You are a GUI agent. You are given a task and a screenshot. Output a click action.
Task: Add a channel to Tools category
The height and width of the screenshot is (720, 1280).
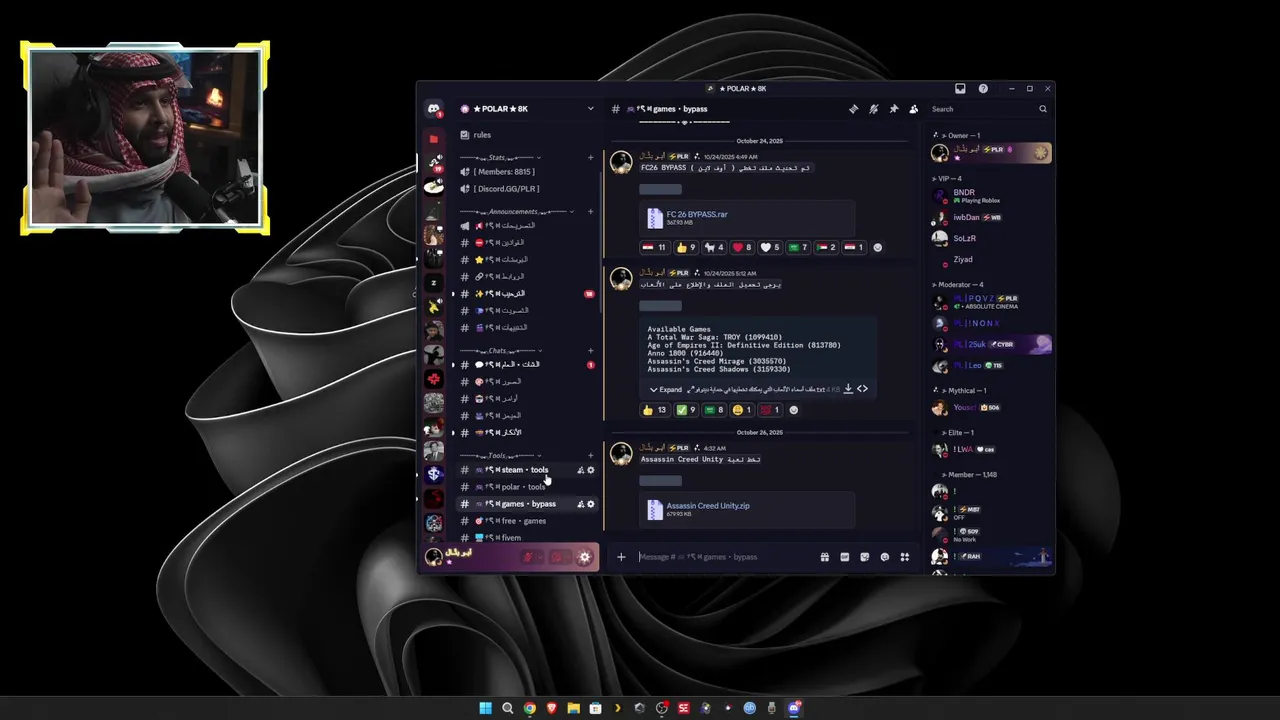590,456
